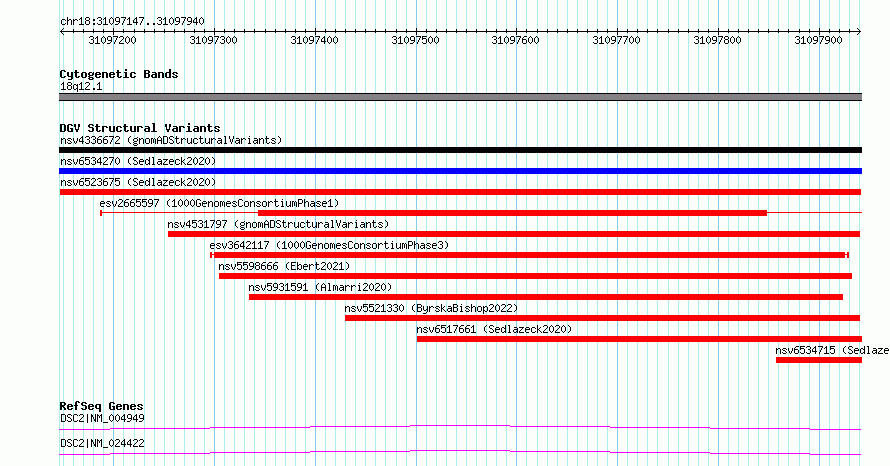Click ruler position 31097500
Screen dimensions: 890x466
[415, 40]
